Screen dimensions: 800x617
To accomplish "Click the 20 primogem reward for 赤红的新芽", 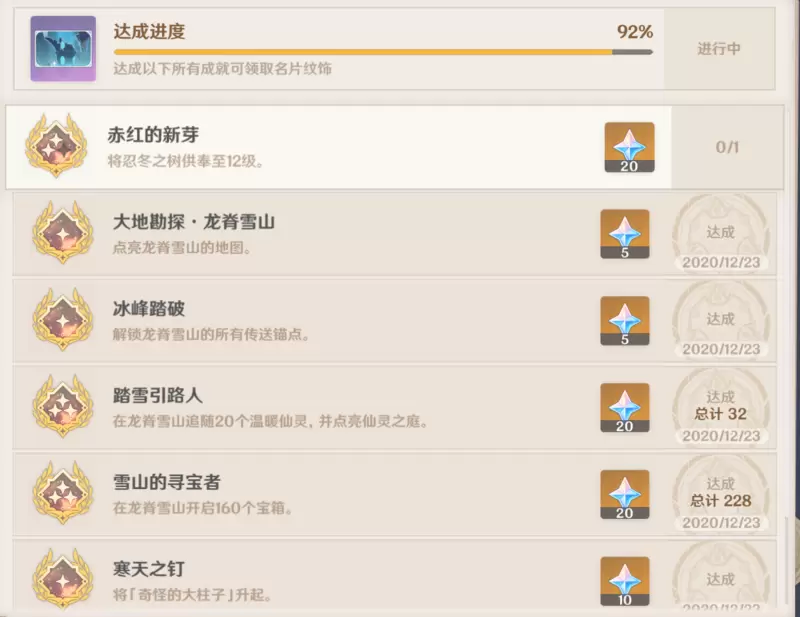I will 629,147.
